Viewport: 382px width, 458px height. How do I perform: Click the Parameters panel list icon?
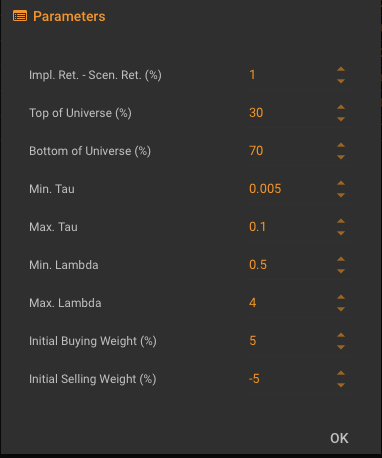pos(20,16)
